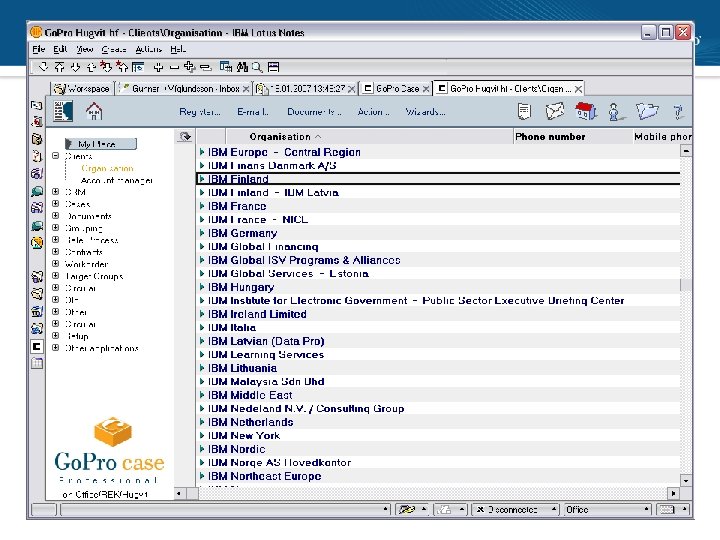Open the Office location dropdown in status bar
The width and height of the screenshot is (720, 540).
pyautogui.click(x=607, y=509)
